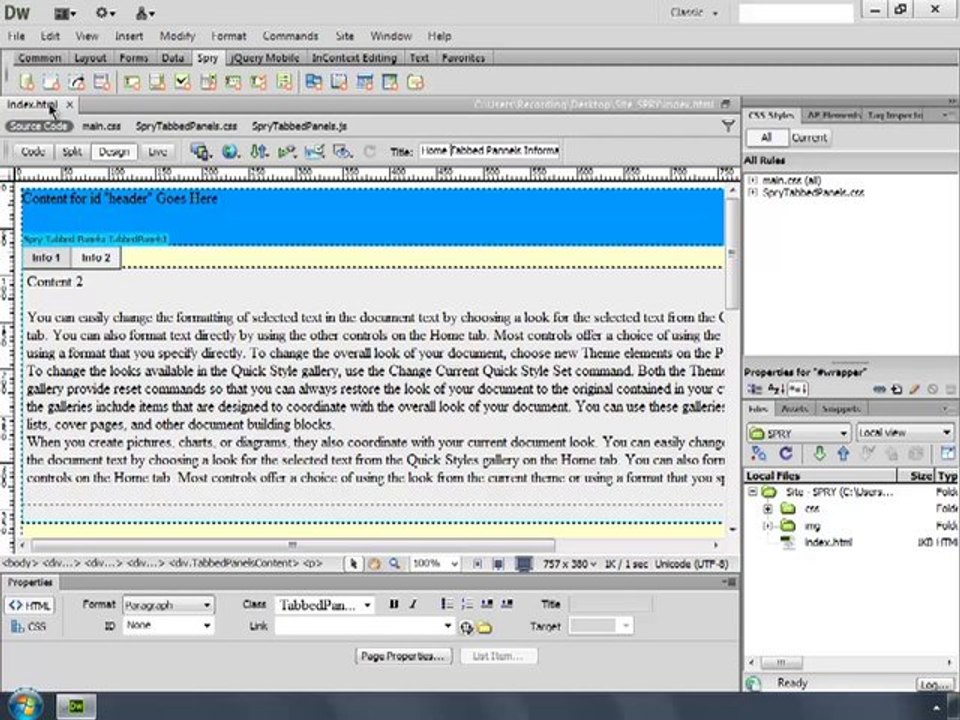960x720 pixels.
Task: Expand Files panel to show both sites
Action: [947, 454]
